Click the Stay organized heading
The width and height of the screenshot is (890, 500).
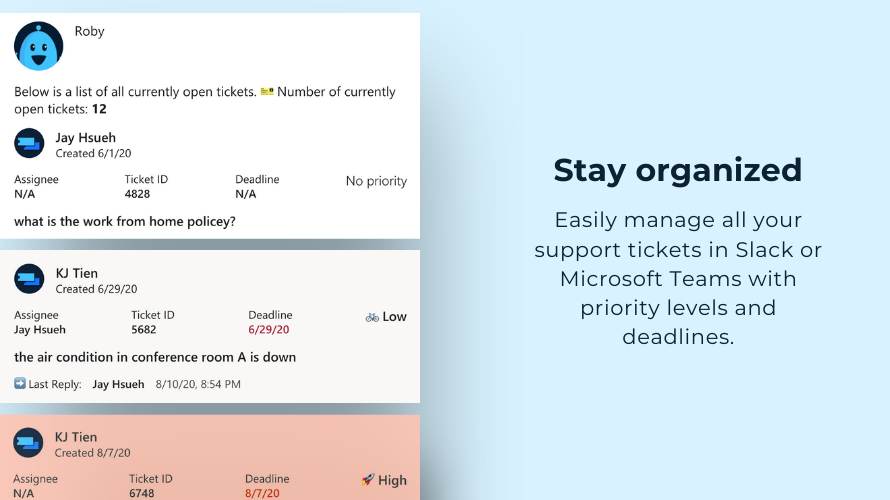678,170
